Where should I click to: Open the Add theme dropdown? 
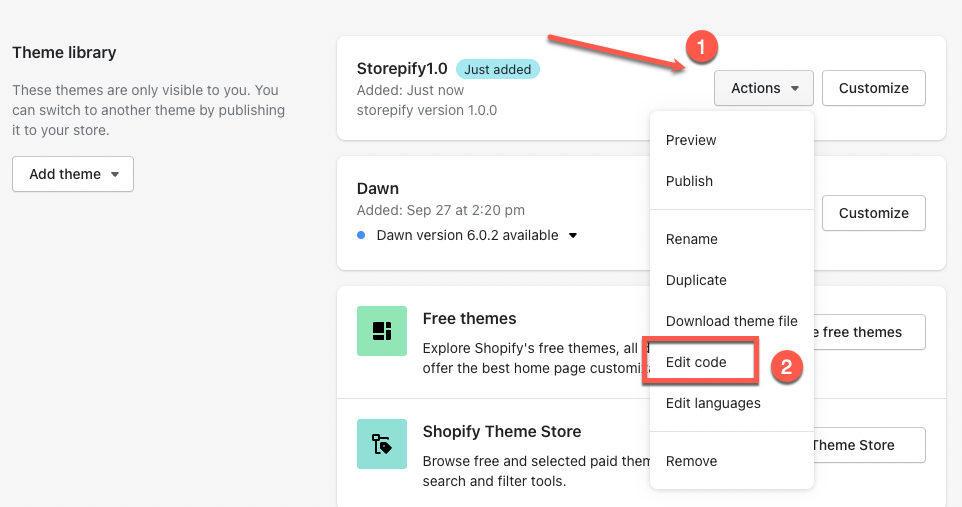pos(73,174)
